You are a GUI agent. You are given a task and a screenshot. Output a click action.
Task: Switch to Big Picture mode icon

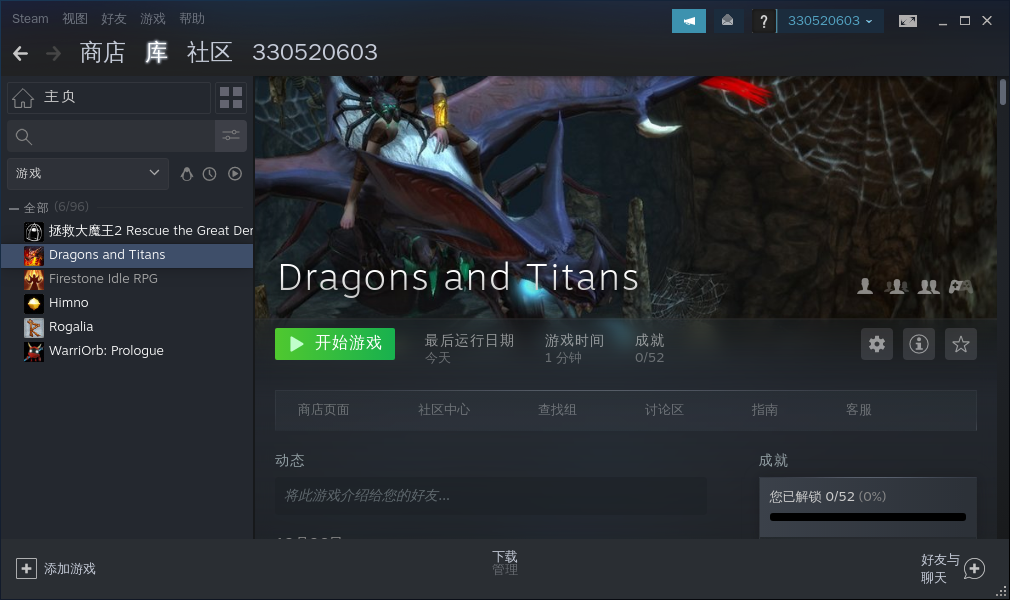(x=908, y=21)
